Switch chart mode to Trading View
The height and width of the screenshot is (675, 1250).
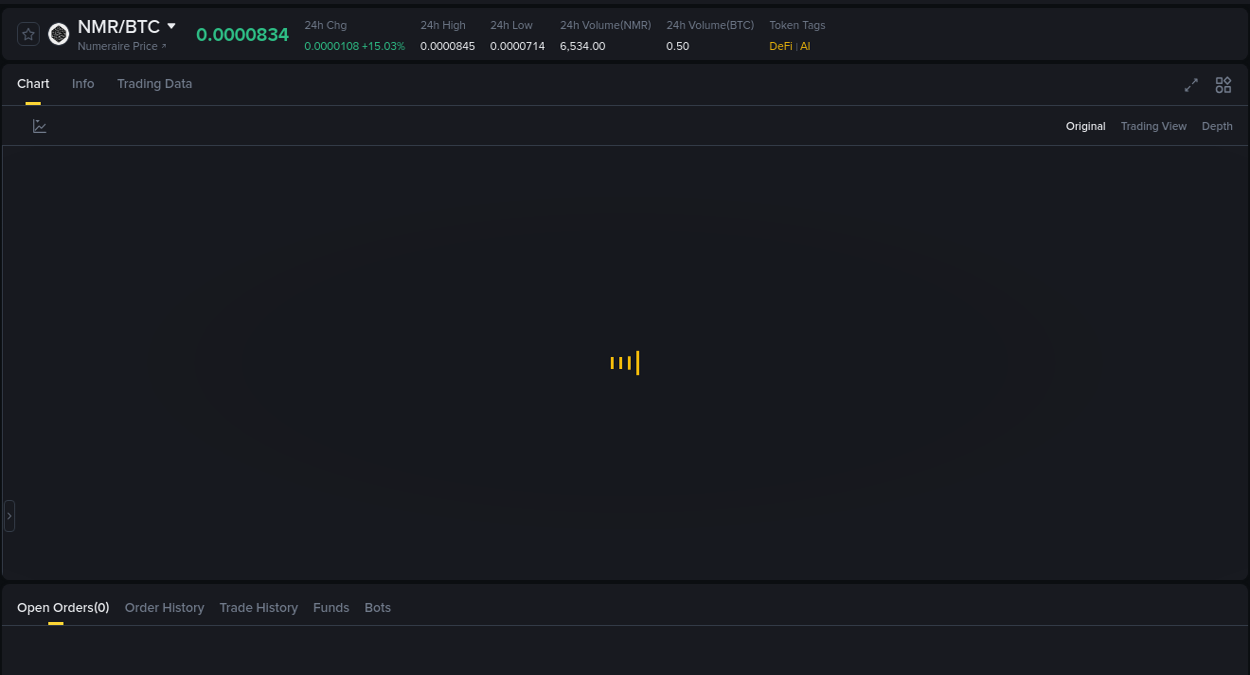1153,126
